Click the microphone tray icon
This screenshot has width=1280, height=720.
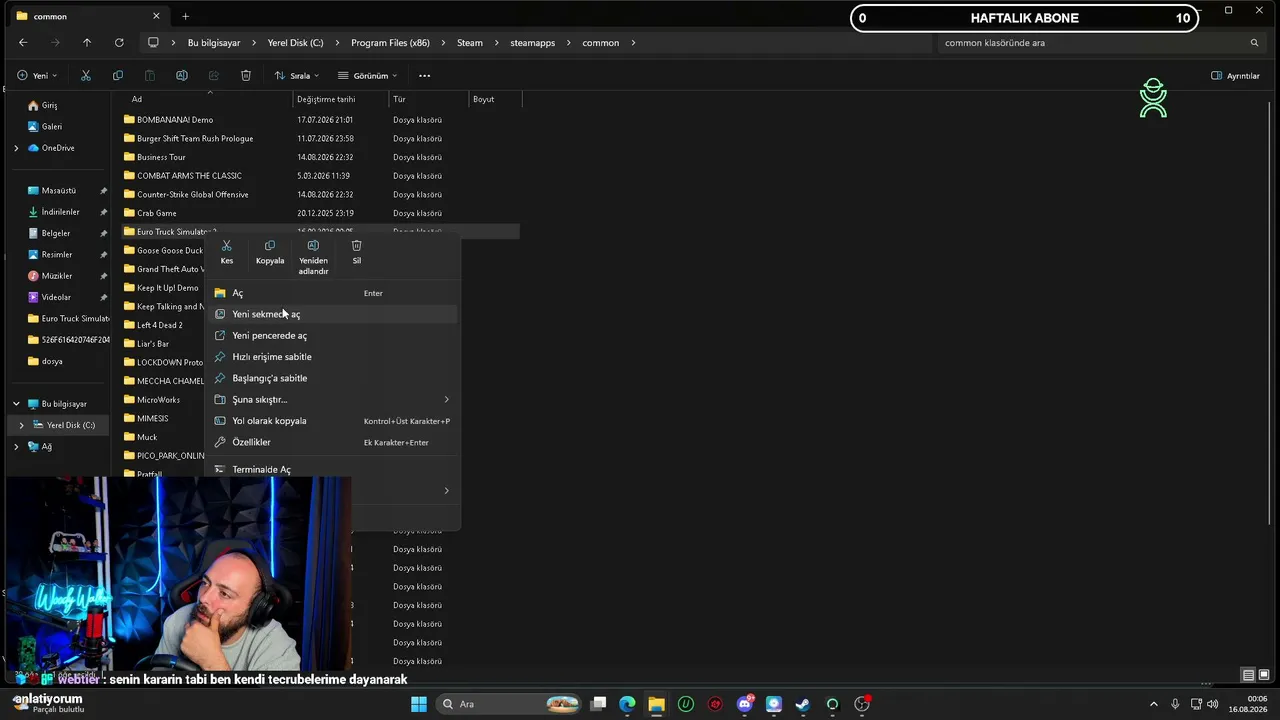coord(1175,704)
